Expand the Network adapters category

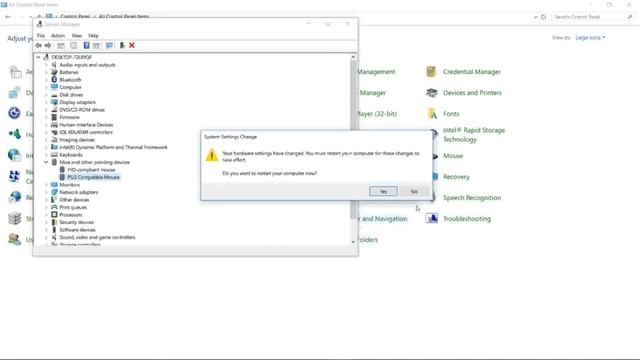[46, 192]
